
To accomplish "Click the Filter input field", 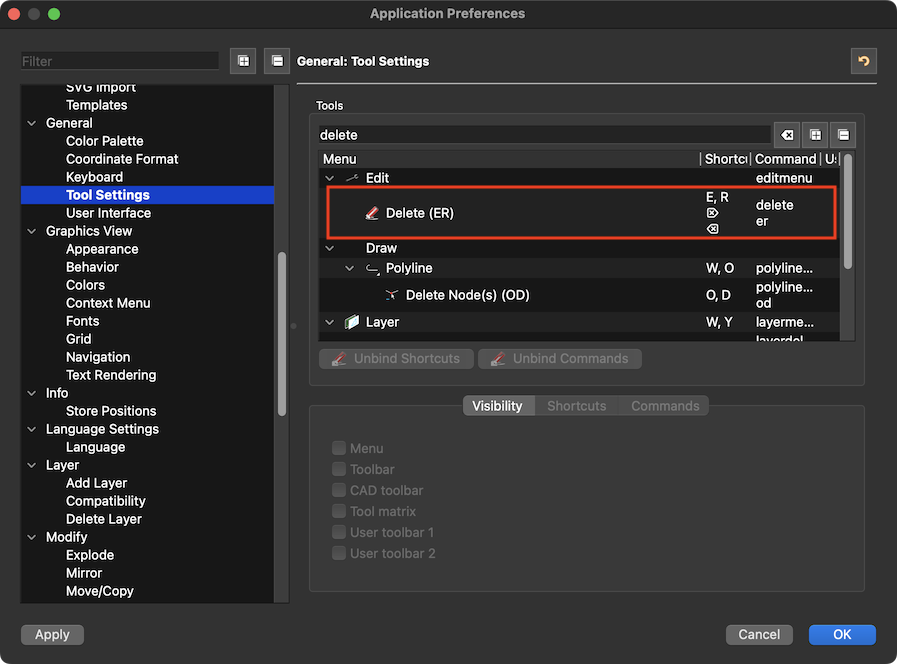I will click(119, 61).
